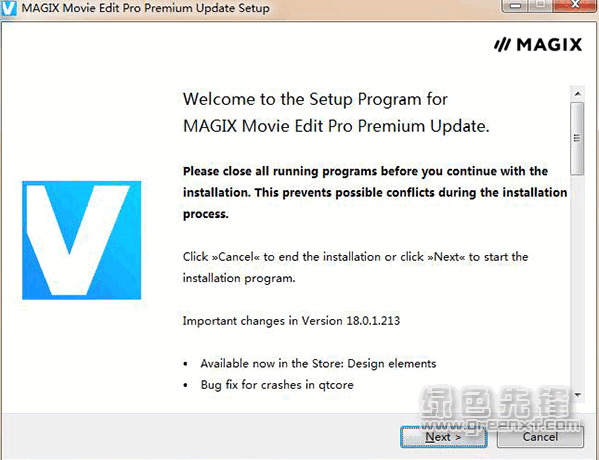The height and width of the screenshot is (460, 599).
Task: Click the empty scrollbar track below the thumb
Action: point(578,281)
